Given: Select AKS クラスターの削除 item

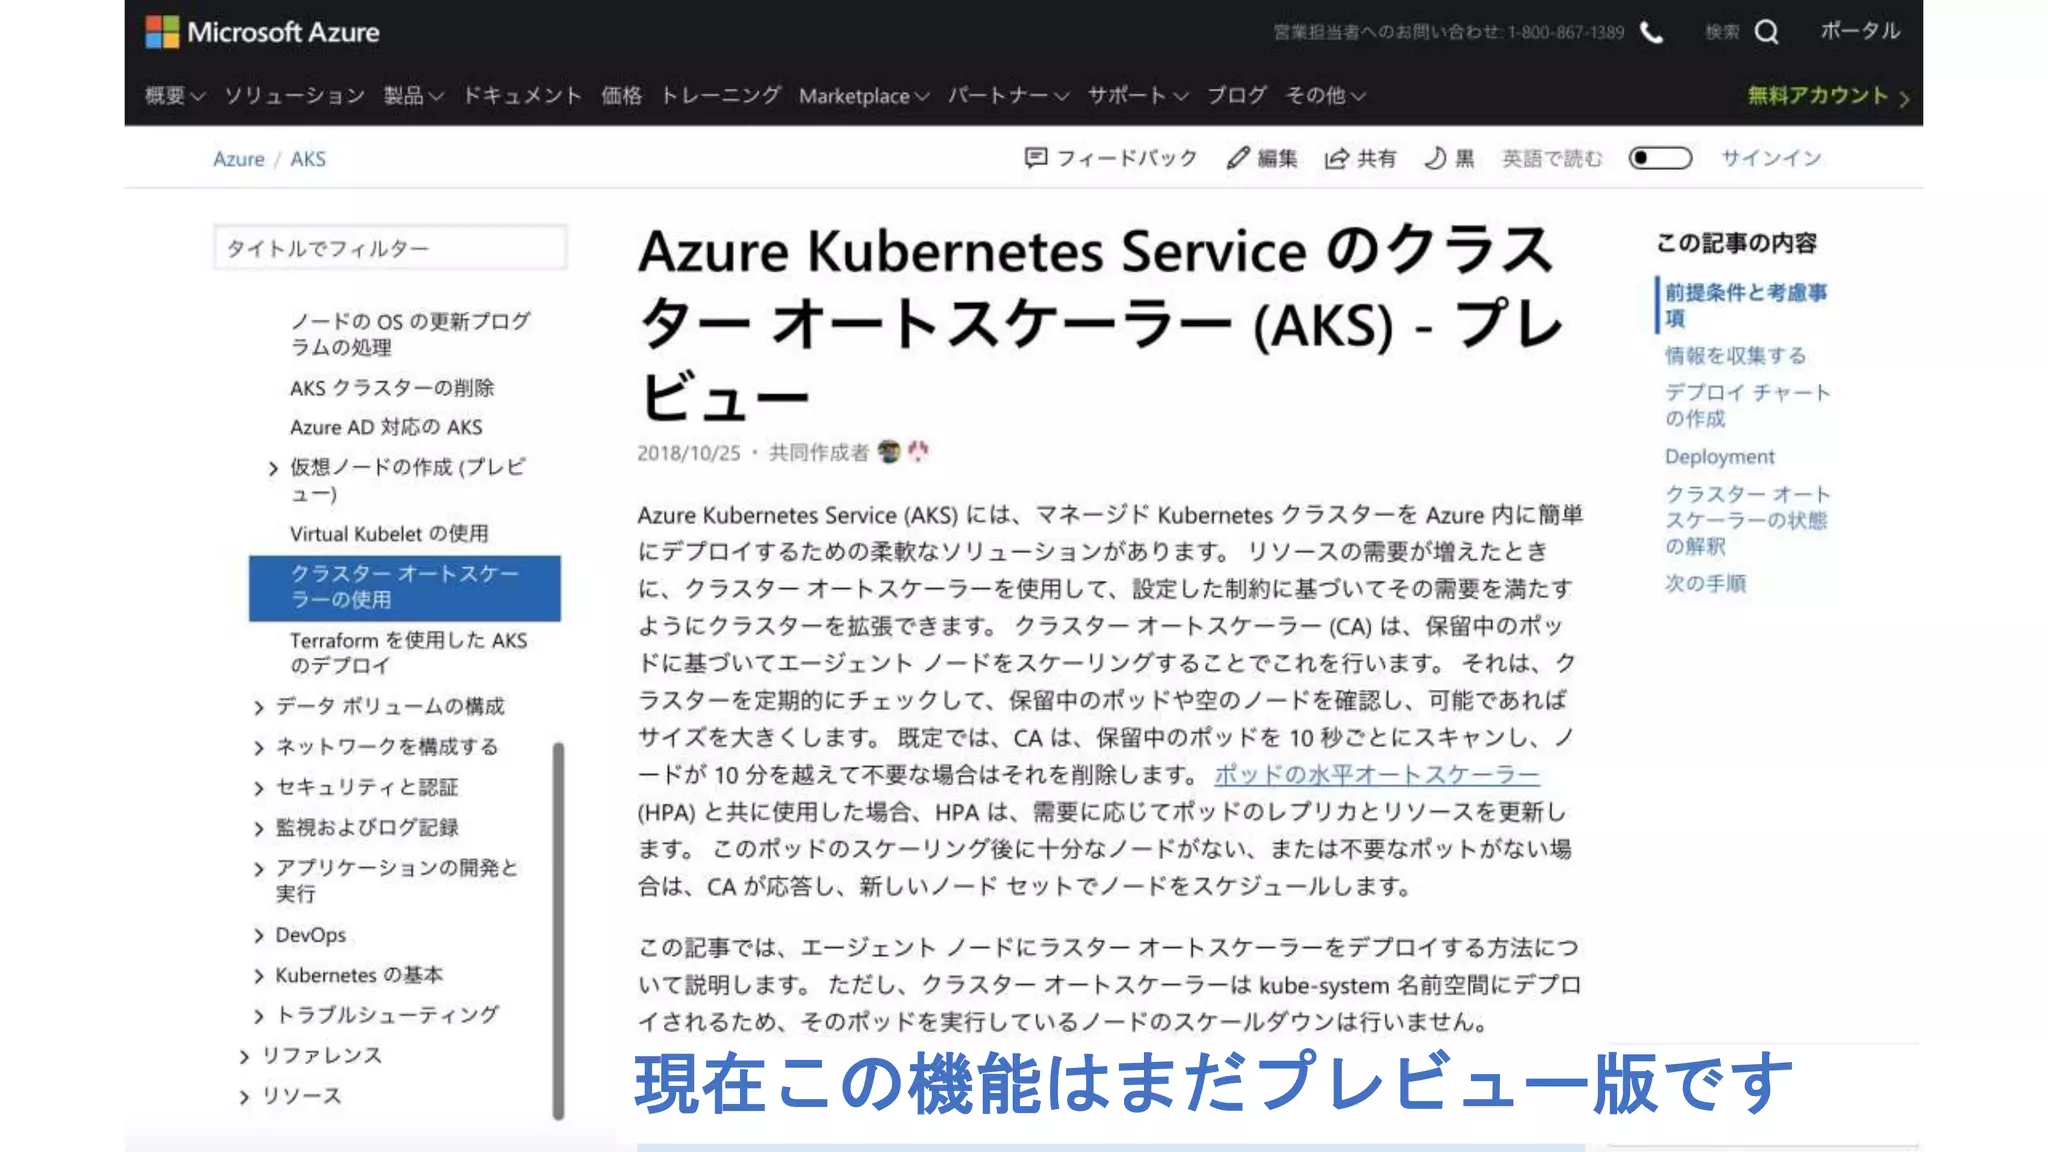Looking at the screenshot, I should [391, 388].
